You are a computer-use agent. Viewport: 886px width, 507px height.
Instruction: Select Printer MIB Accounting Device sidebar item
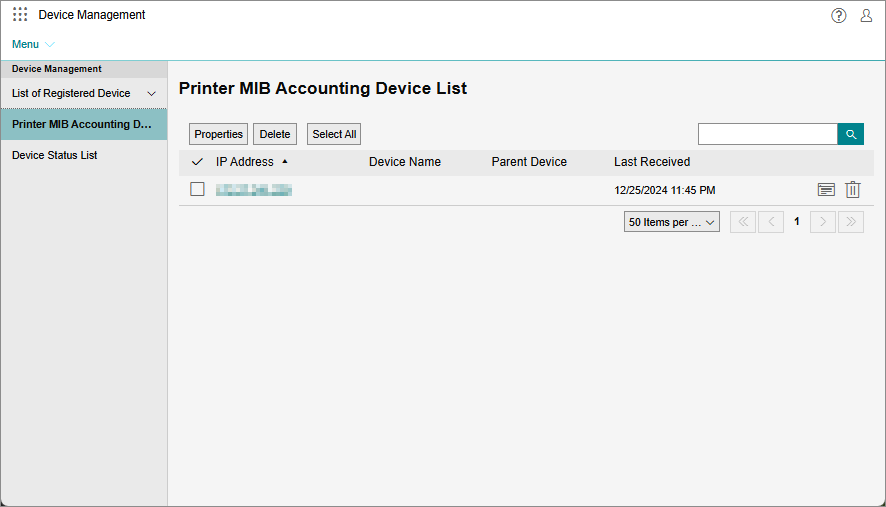point(84,124)
